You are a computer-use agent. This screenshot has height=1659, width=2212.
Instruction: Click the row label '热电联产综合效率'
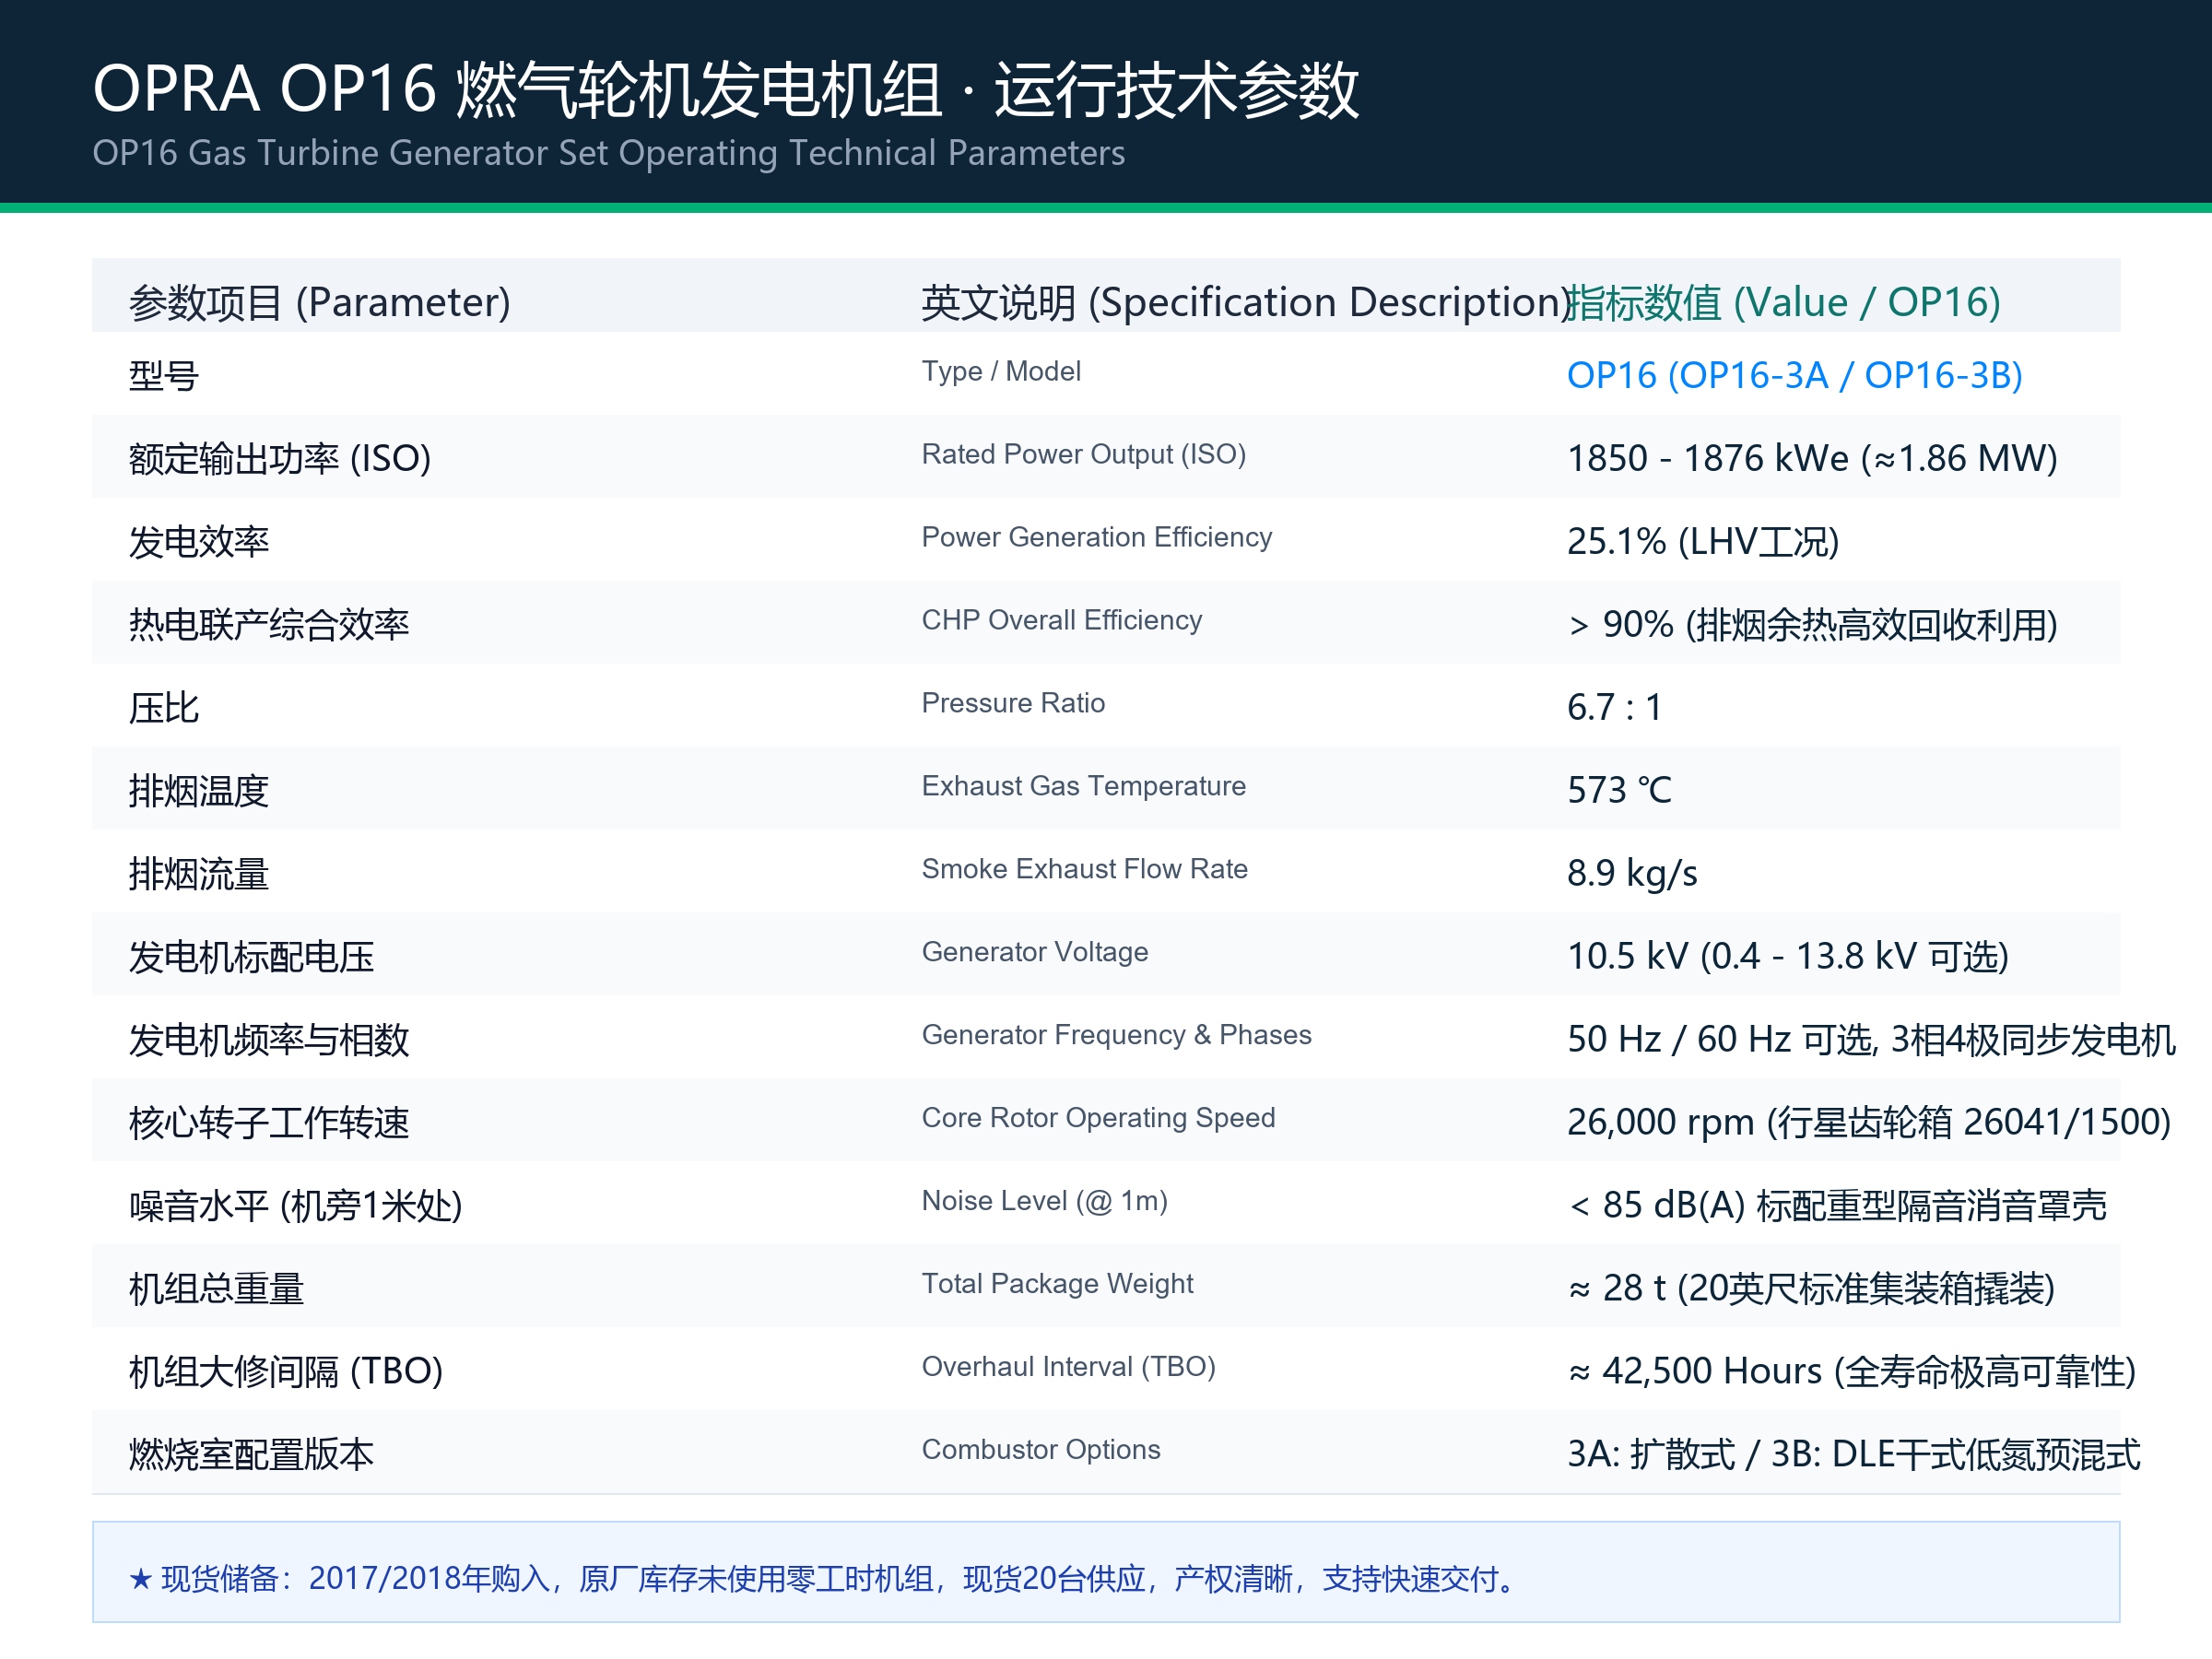[x=269, y=624]
